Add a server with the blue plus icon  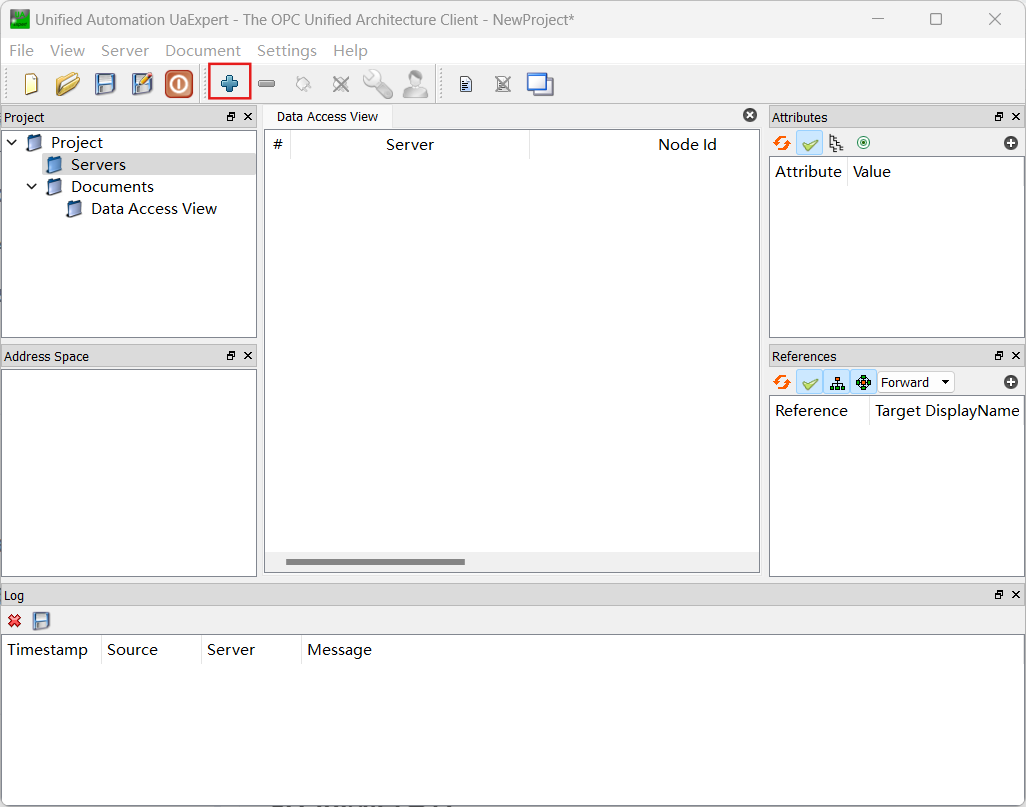tap(229, 83)
